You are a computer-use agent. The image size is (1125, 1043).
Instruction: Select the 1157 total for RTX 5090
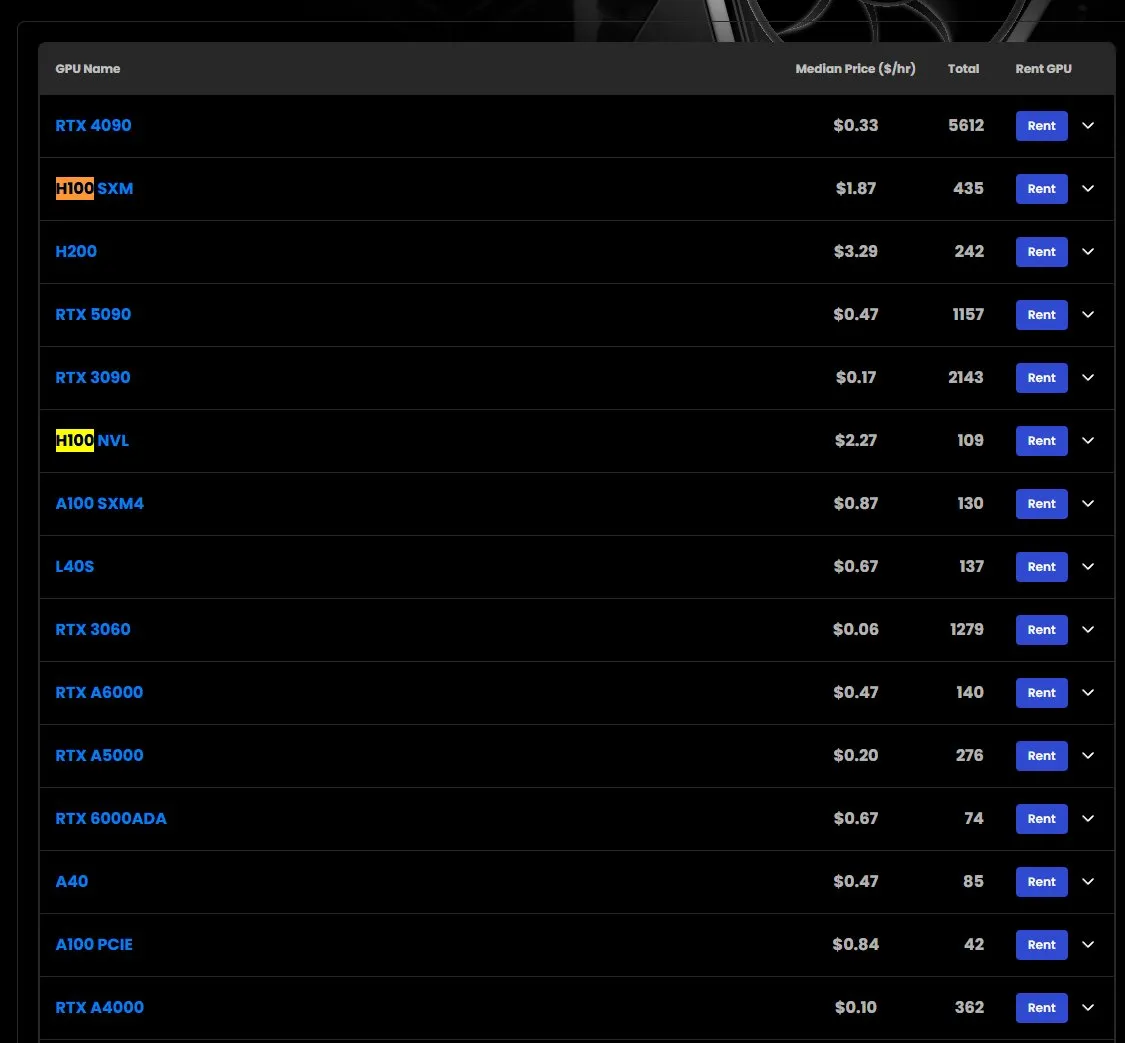(x=968, y=314)
